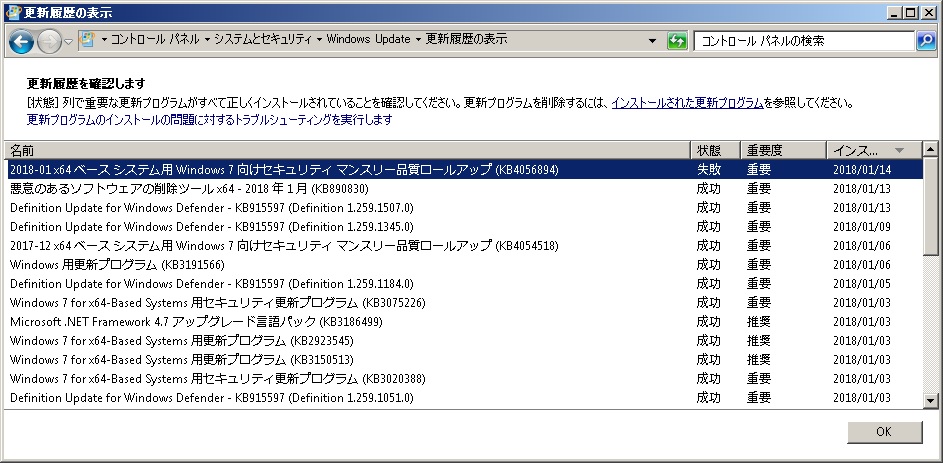This screenshot has height=463, width=943.
Task: Click the window icon in the title bar
Action: point(13,13)
